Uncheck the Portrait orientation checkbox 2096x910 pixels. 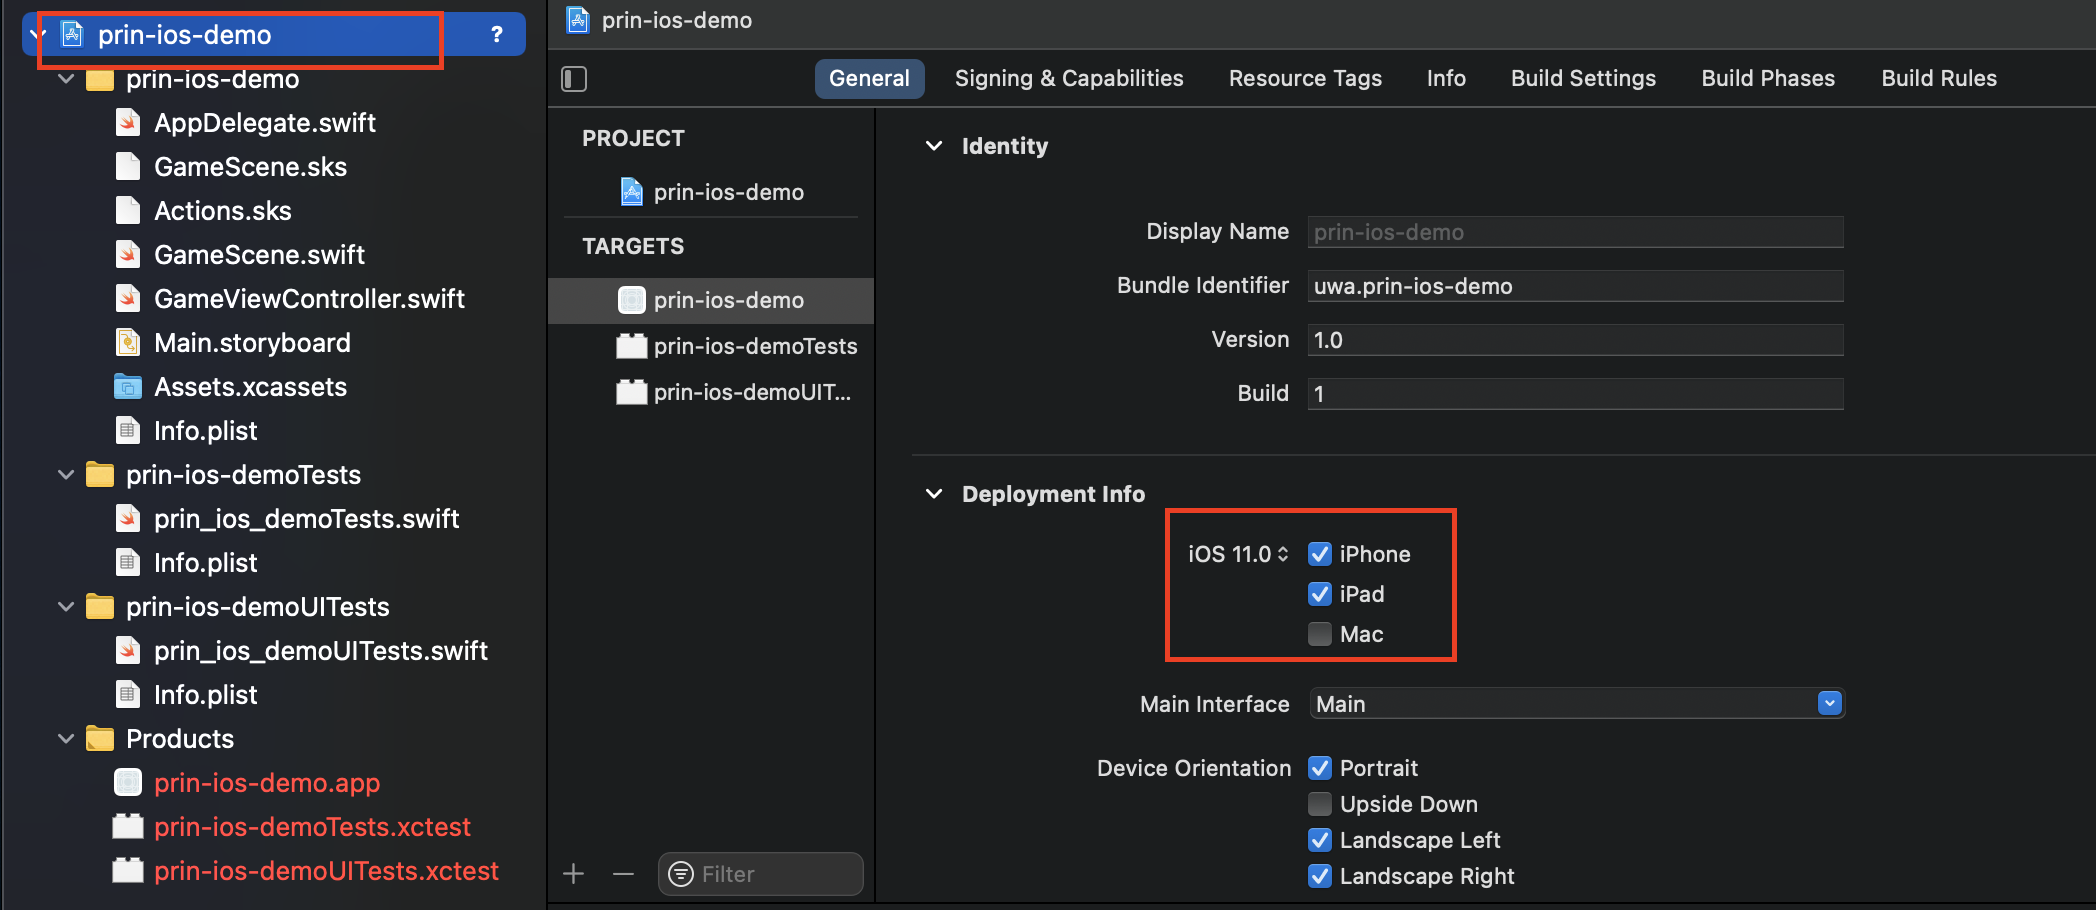point(1320,768)
